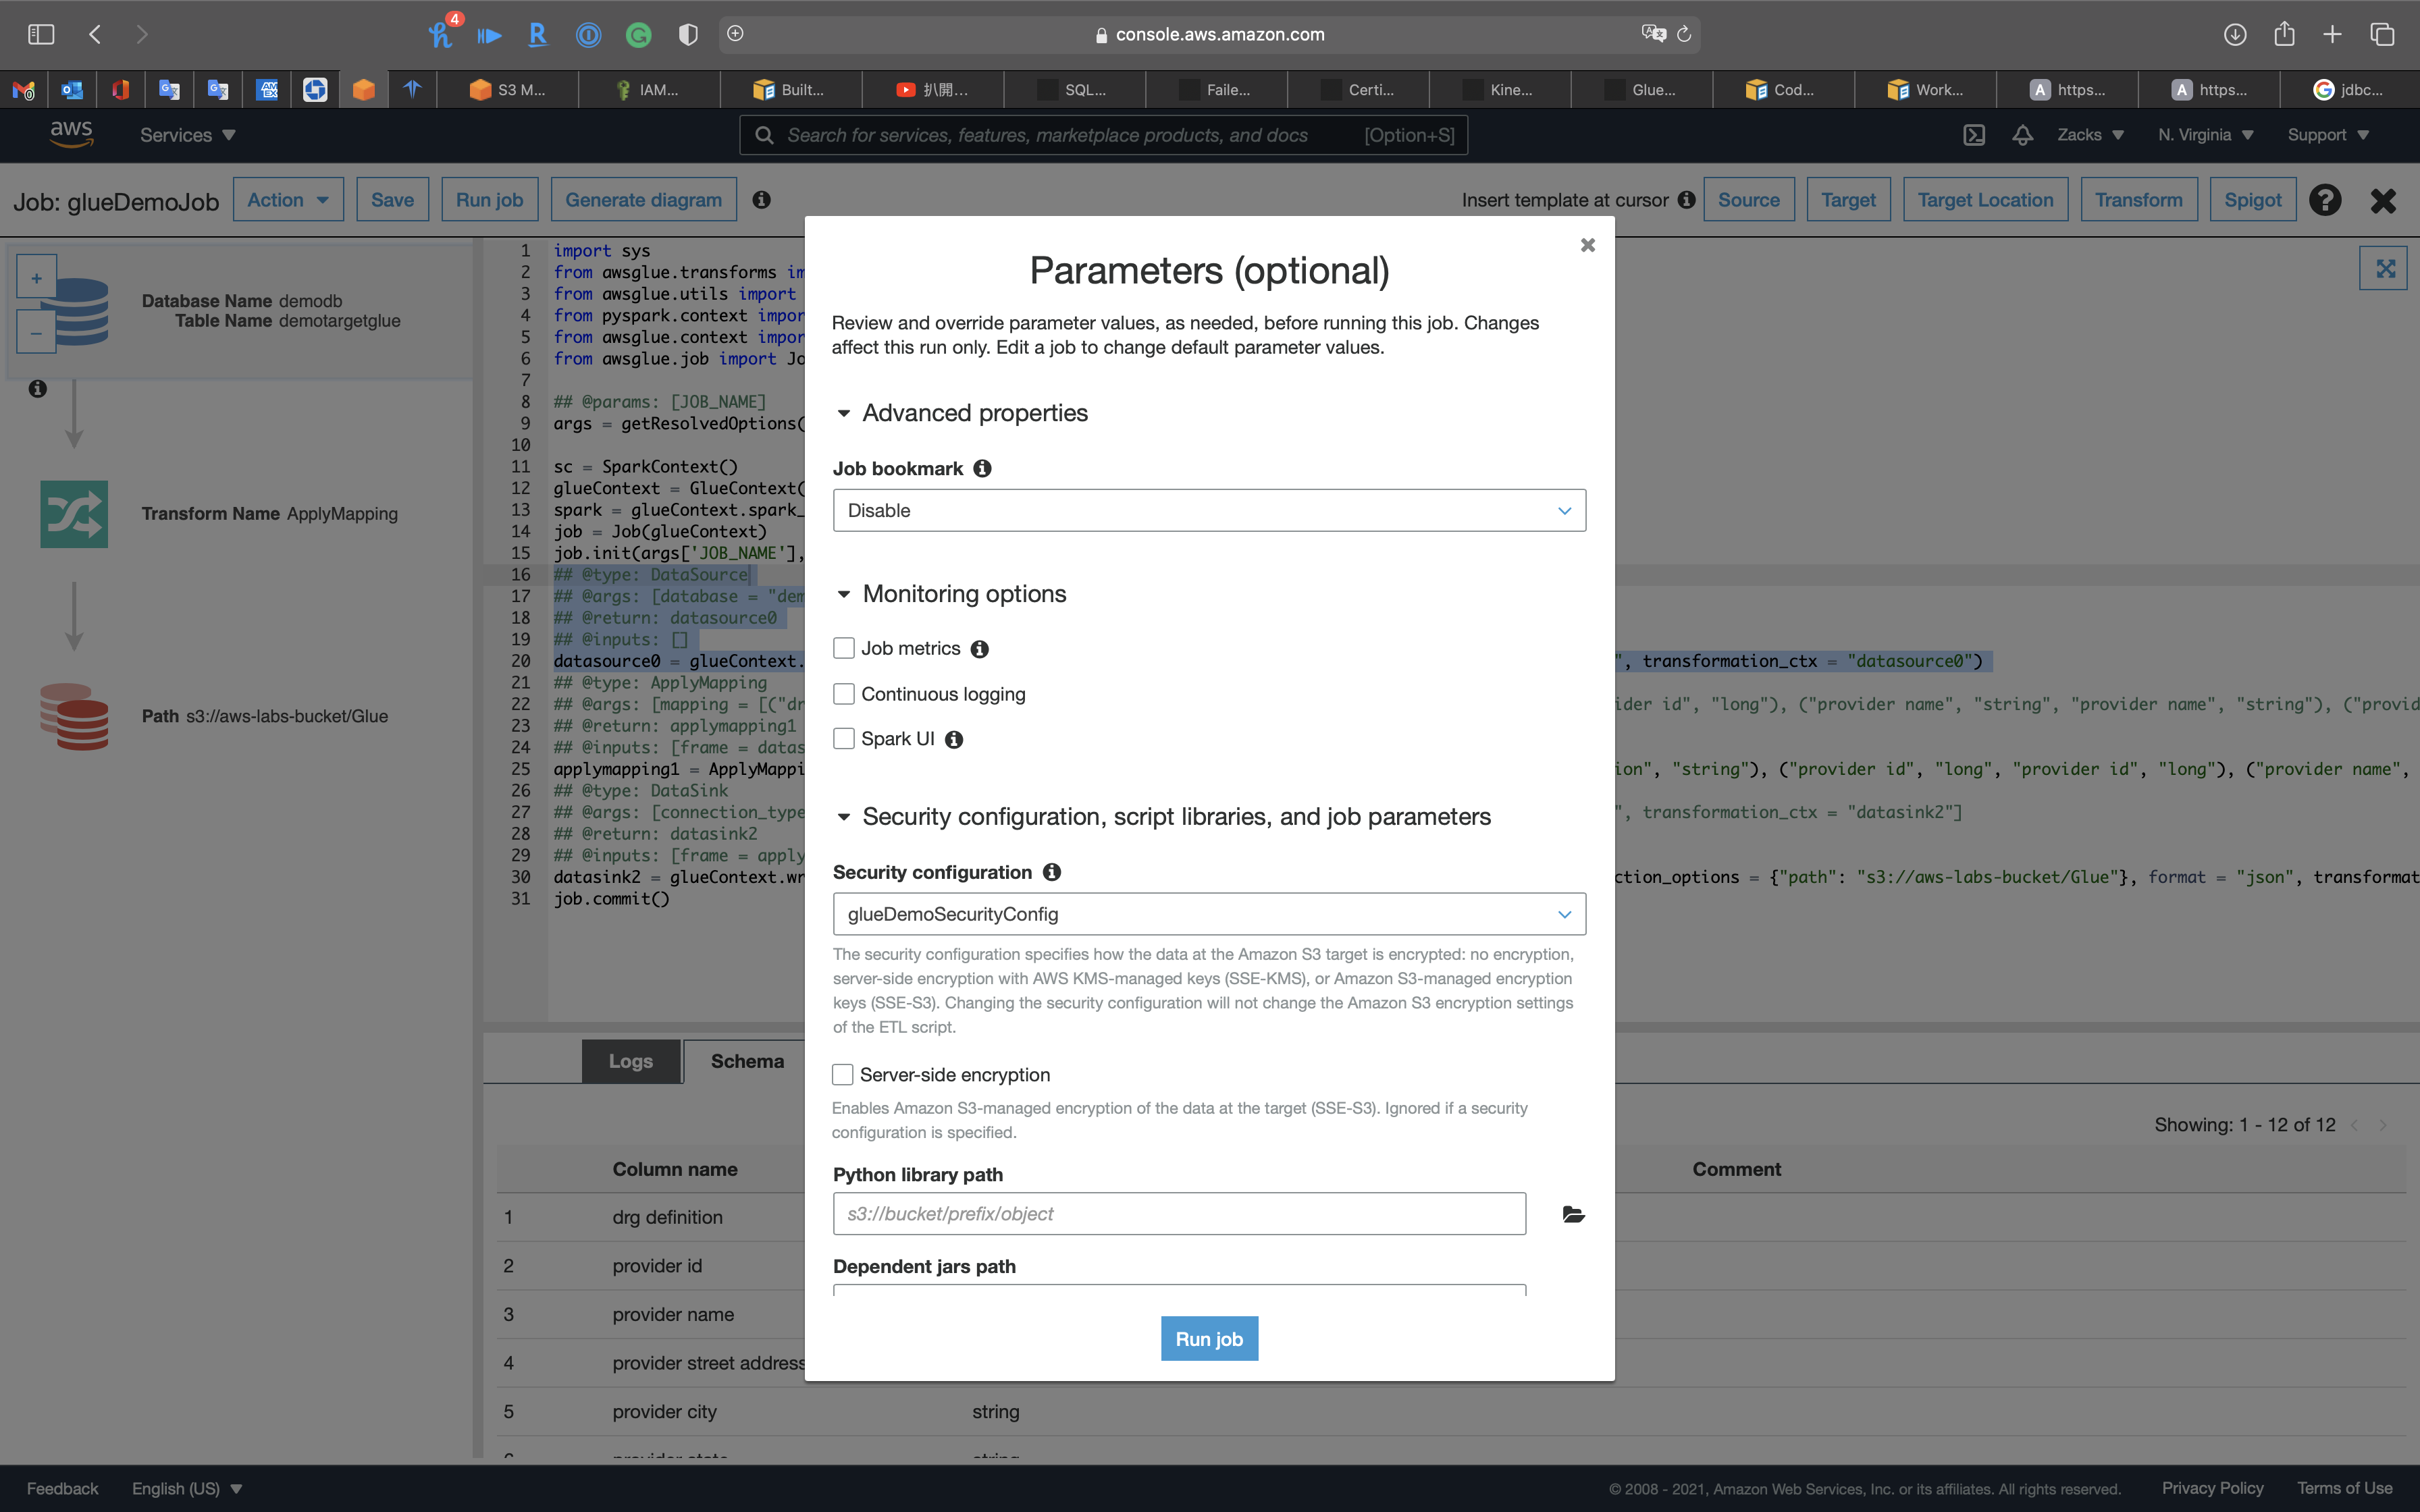Click the diagram zoom-in plus icon
Viewport: 2420px width, 1512px height.
[x=36, y=278]
